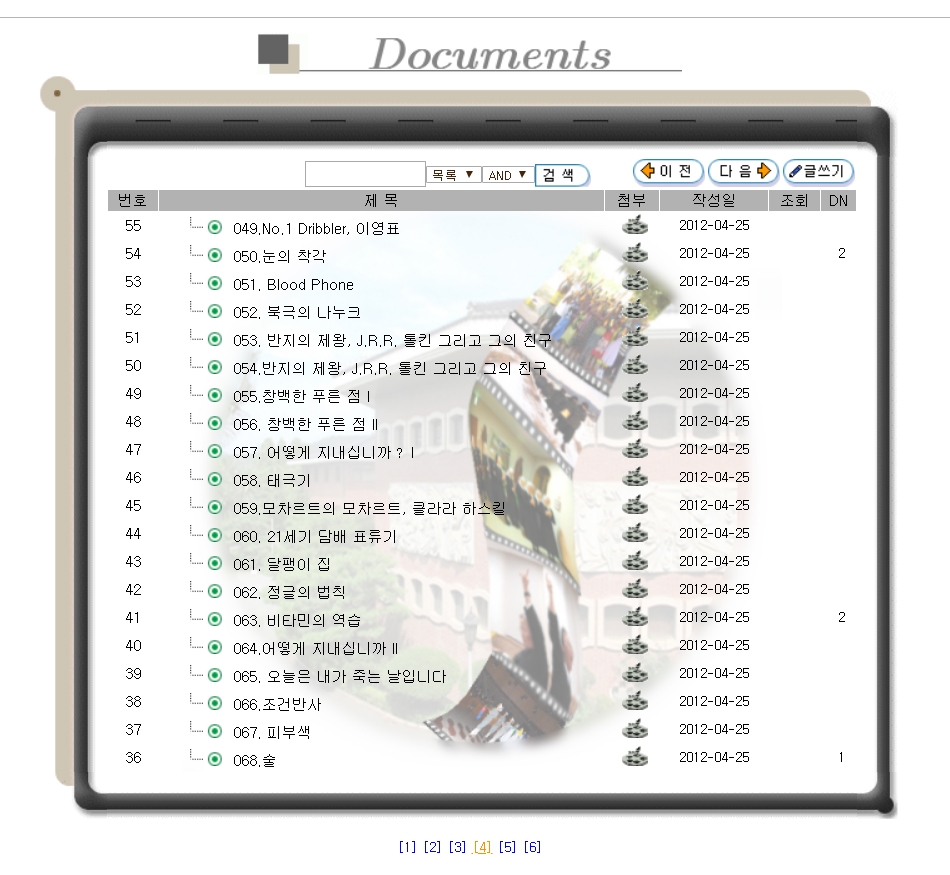
Task: Select current page [4] link
Action: click(482, 847)
